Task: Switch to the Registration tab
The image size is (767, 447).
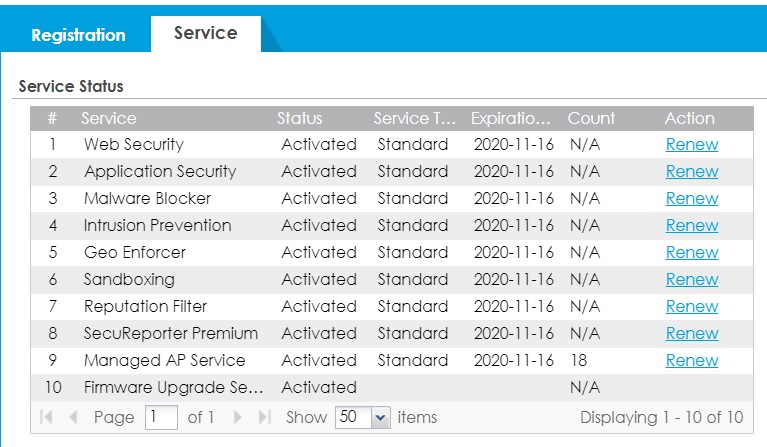Action: point(78,35)
